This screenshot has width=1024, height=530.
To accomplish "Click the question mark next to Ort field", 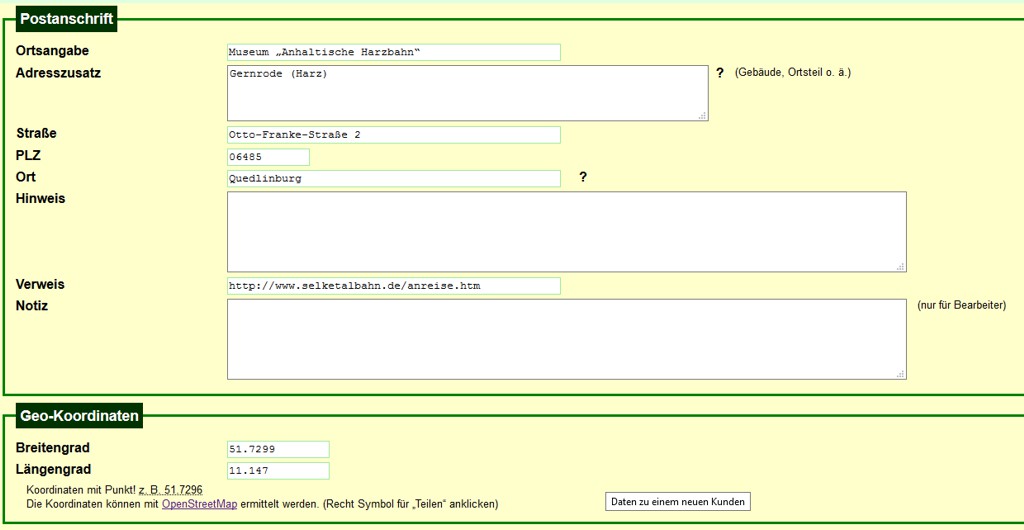I will (583, 177).
